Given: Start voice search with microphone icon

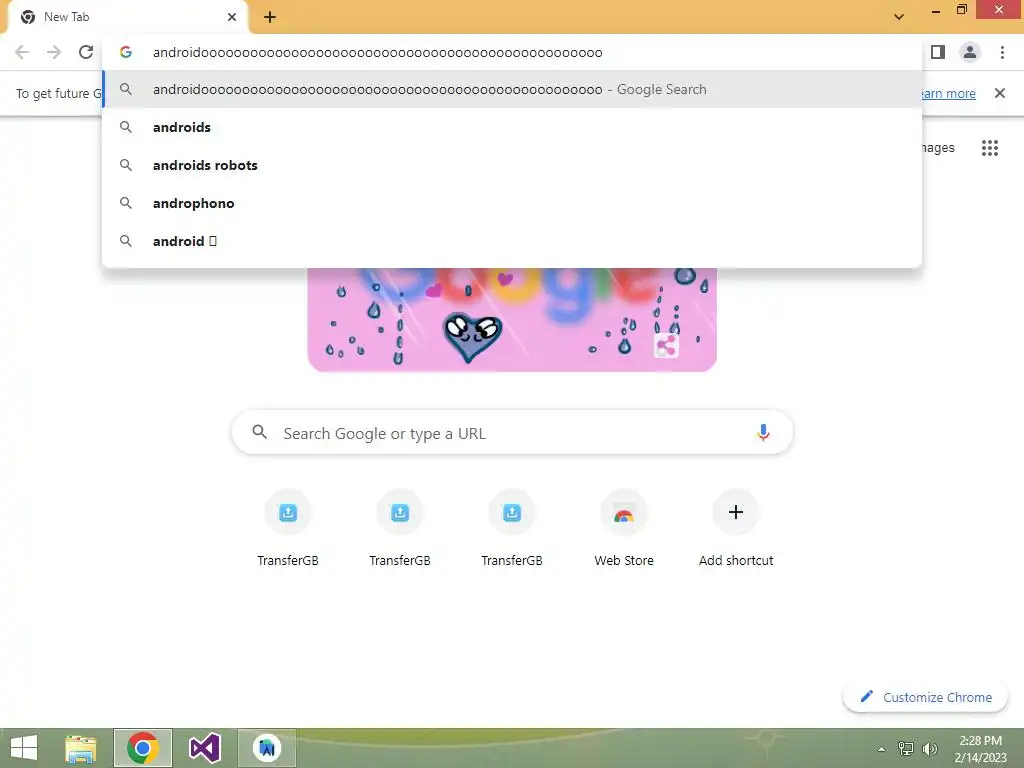Looking at the screenshot, I should pyautogui.click(x=763, y=432).
